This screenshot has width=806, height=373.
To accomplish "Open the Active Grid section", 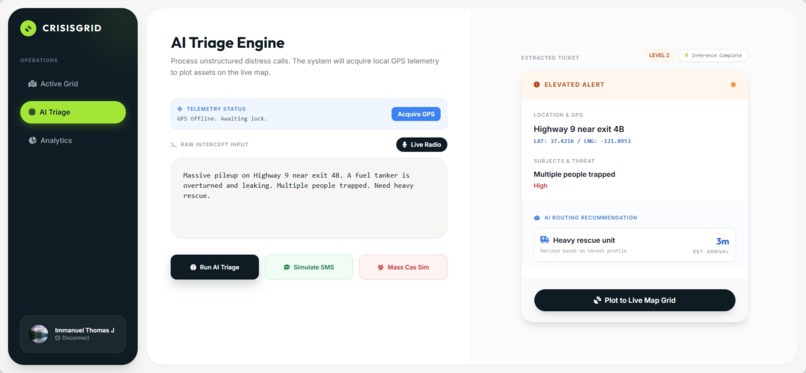I will [72, 84].
